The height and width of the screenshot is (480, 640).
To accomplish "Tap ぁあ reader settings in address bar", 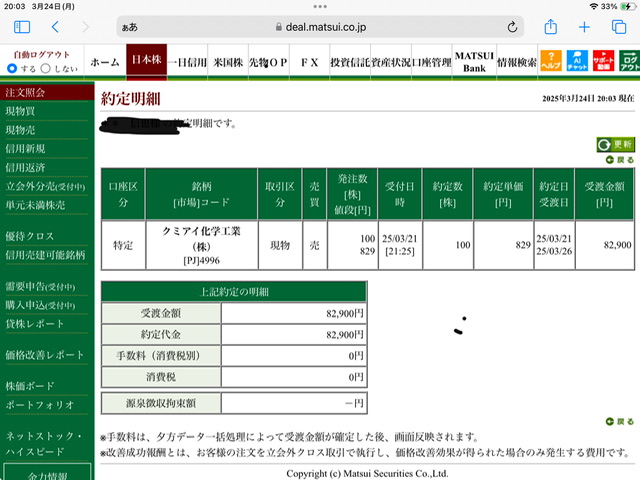I will (130, 27).
